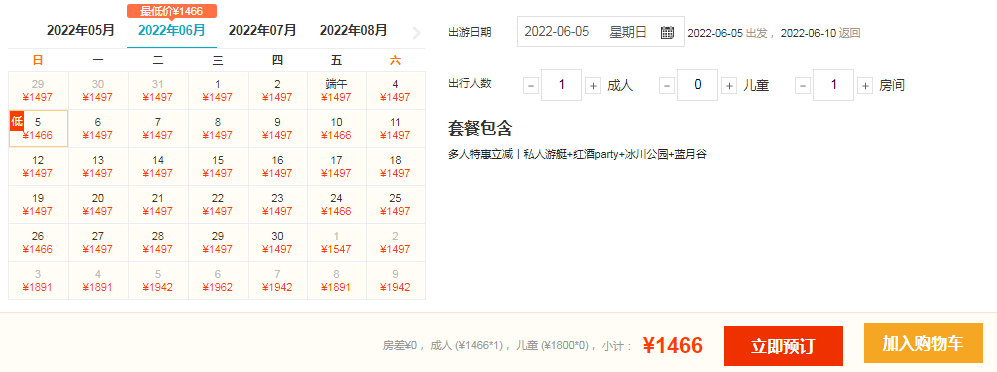Select July 1 priced ¥1547
This screenshot has width=997, height=372.
pos(336,242)
